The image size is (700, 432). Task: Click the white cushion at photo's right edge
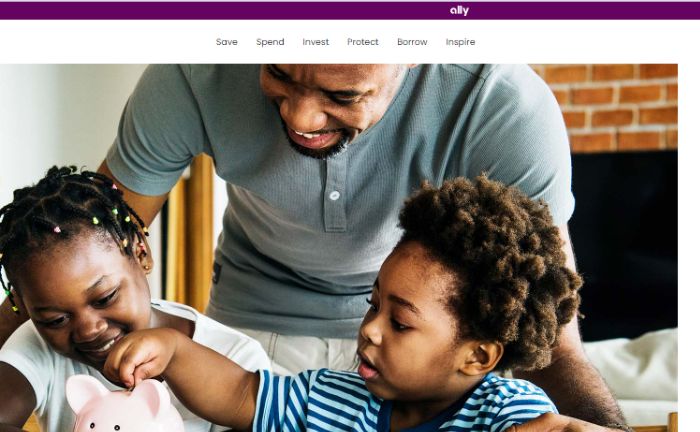click(x=638, y=368)
